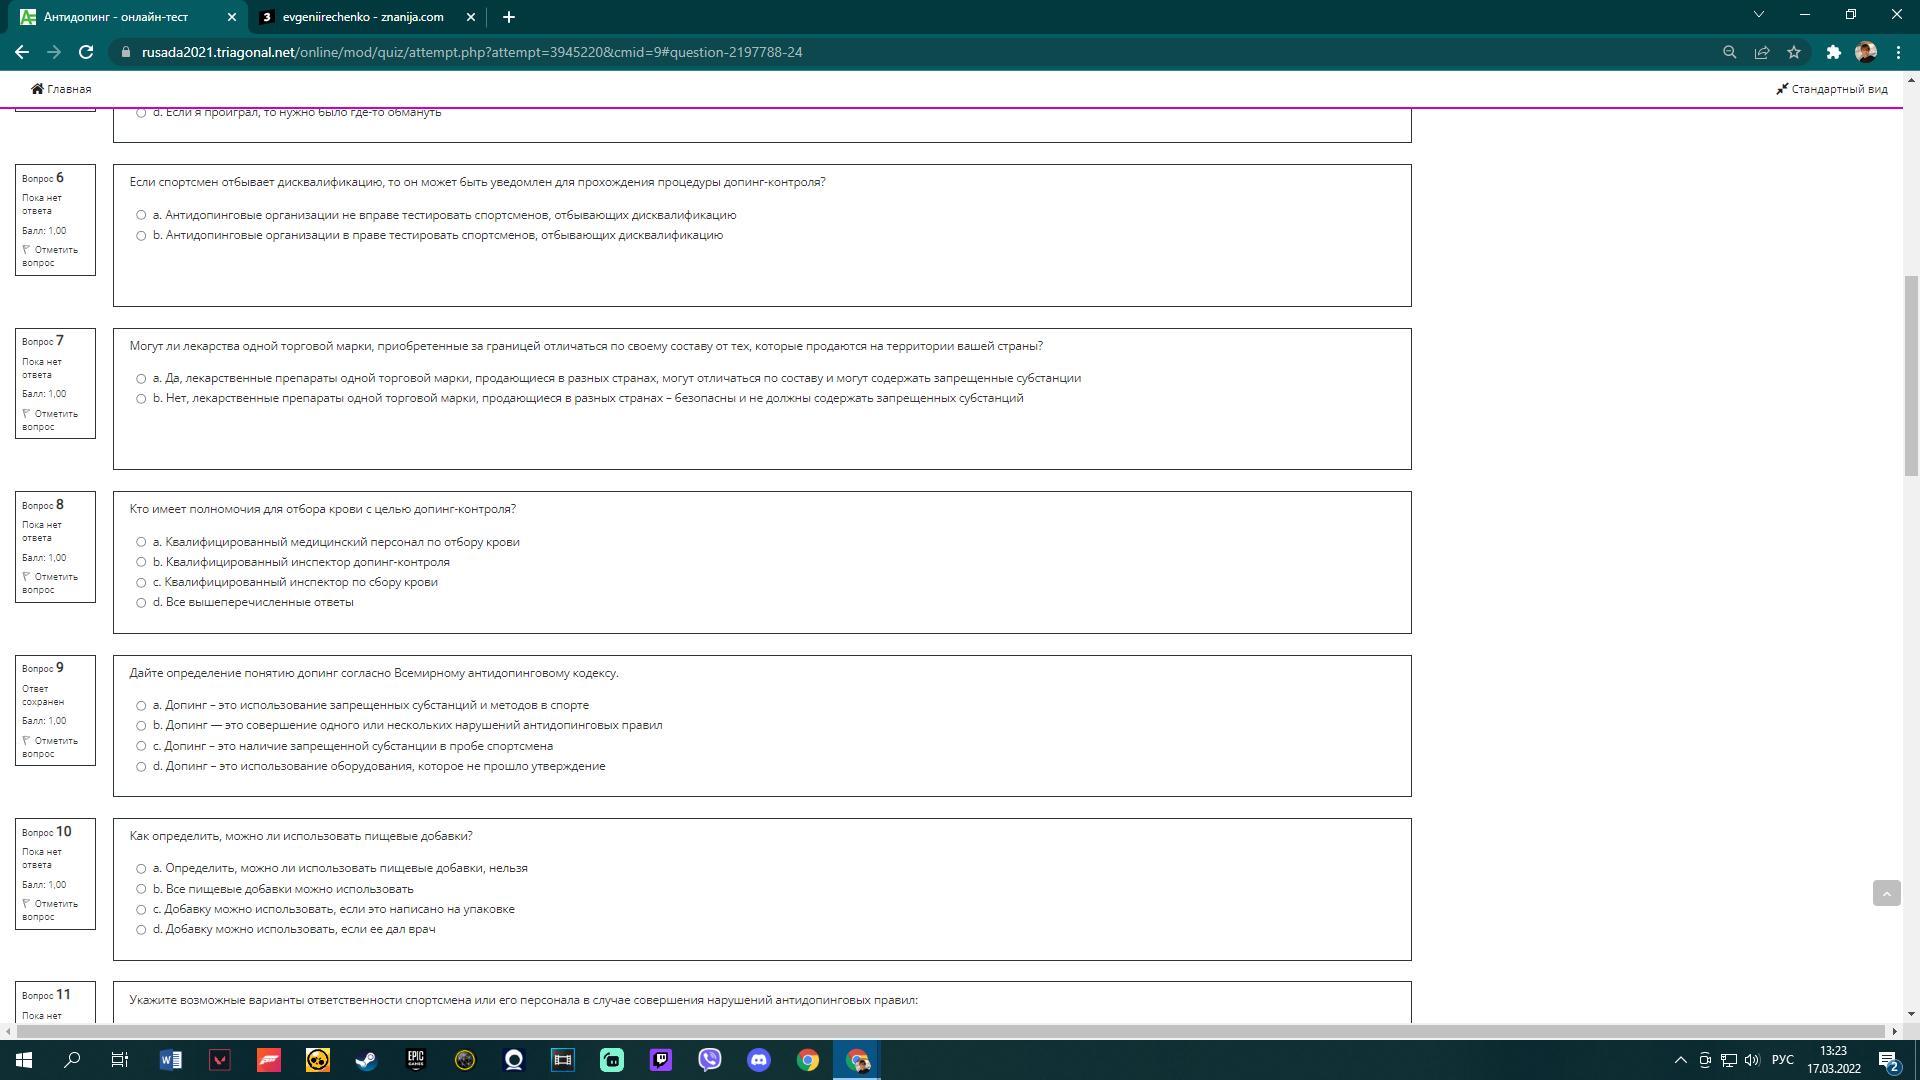
Task: Open Chrome three-dot menu
Action: (1898, 52)
